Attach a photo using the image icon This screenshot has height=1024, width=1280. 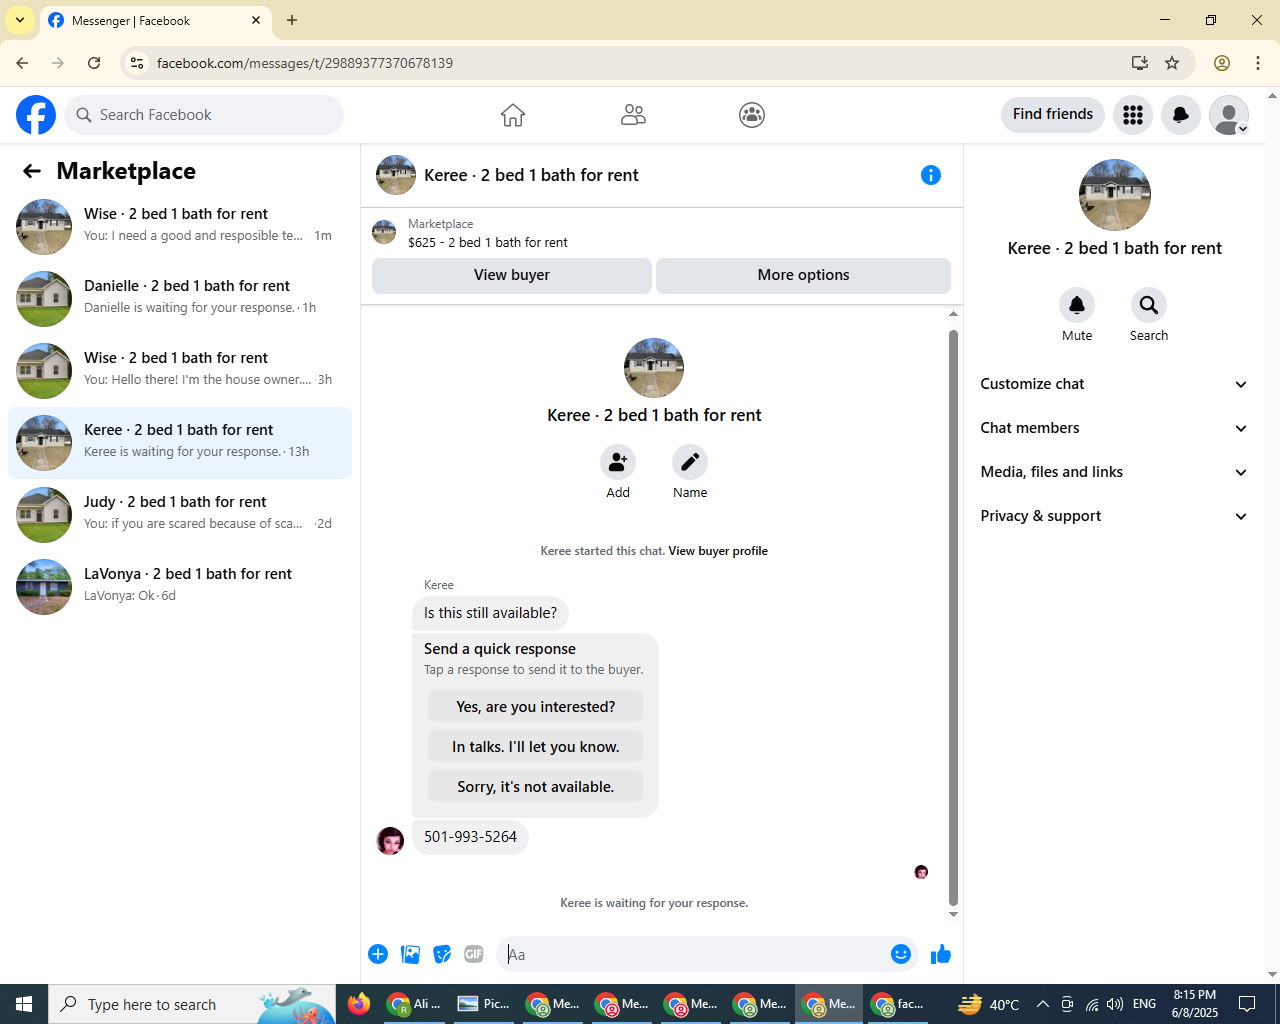click(410, 954)
